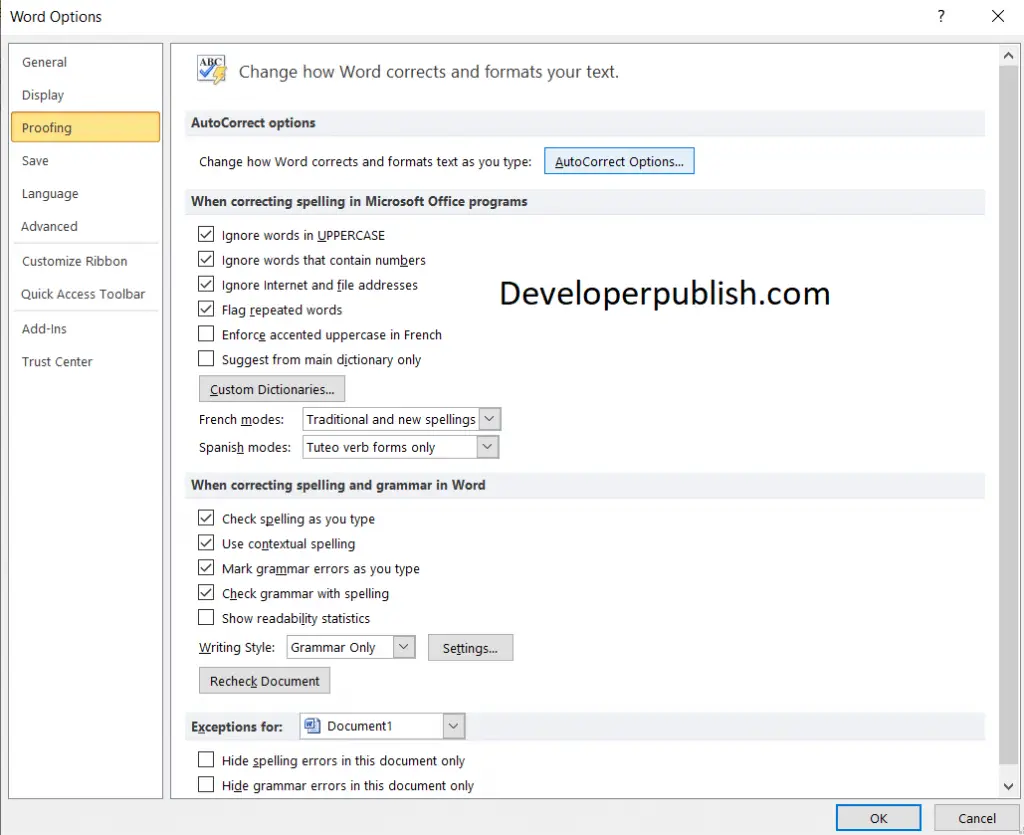The width and height of the screenshot is (1024, 835).
Task: Click the 'AutoCorrect options' section heading
Action: [253, 123]
